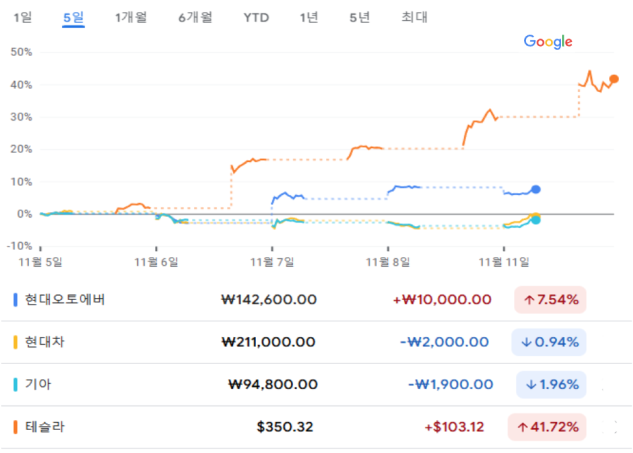
Task: Switch to the 5년 range tab
Action: [360, 17]
